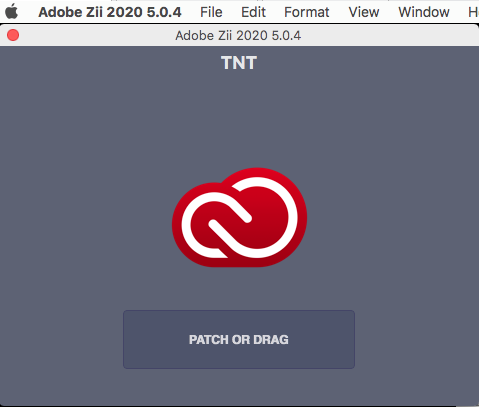Click the red Creative Cloud logo
Image resolution: width=479 pixels, height=407 pixels.
coord(239,217)
